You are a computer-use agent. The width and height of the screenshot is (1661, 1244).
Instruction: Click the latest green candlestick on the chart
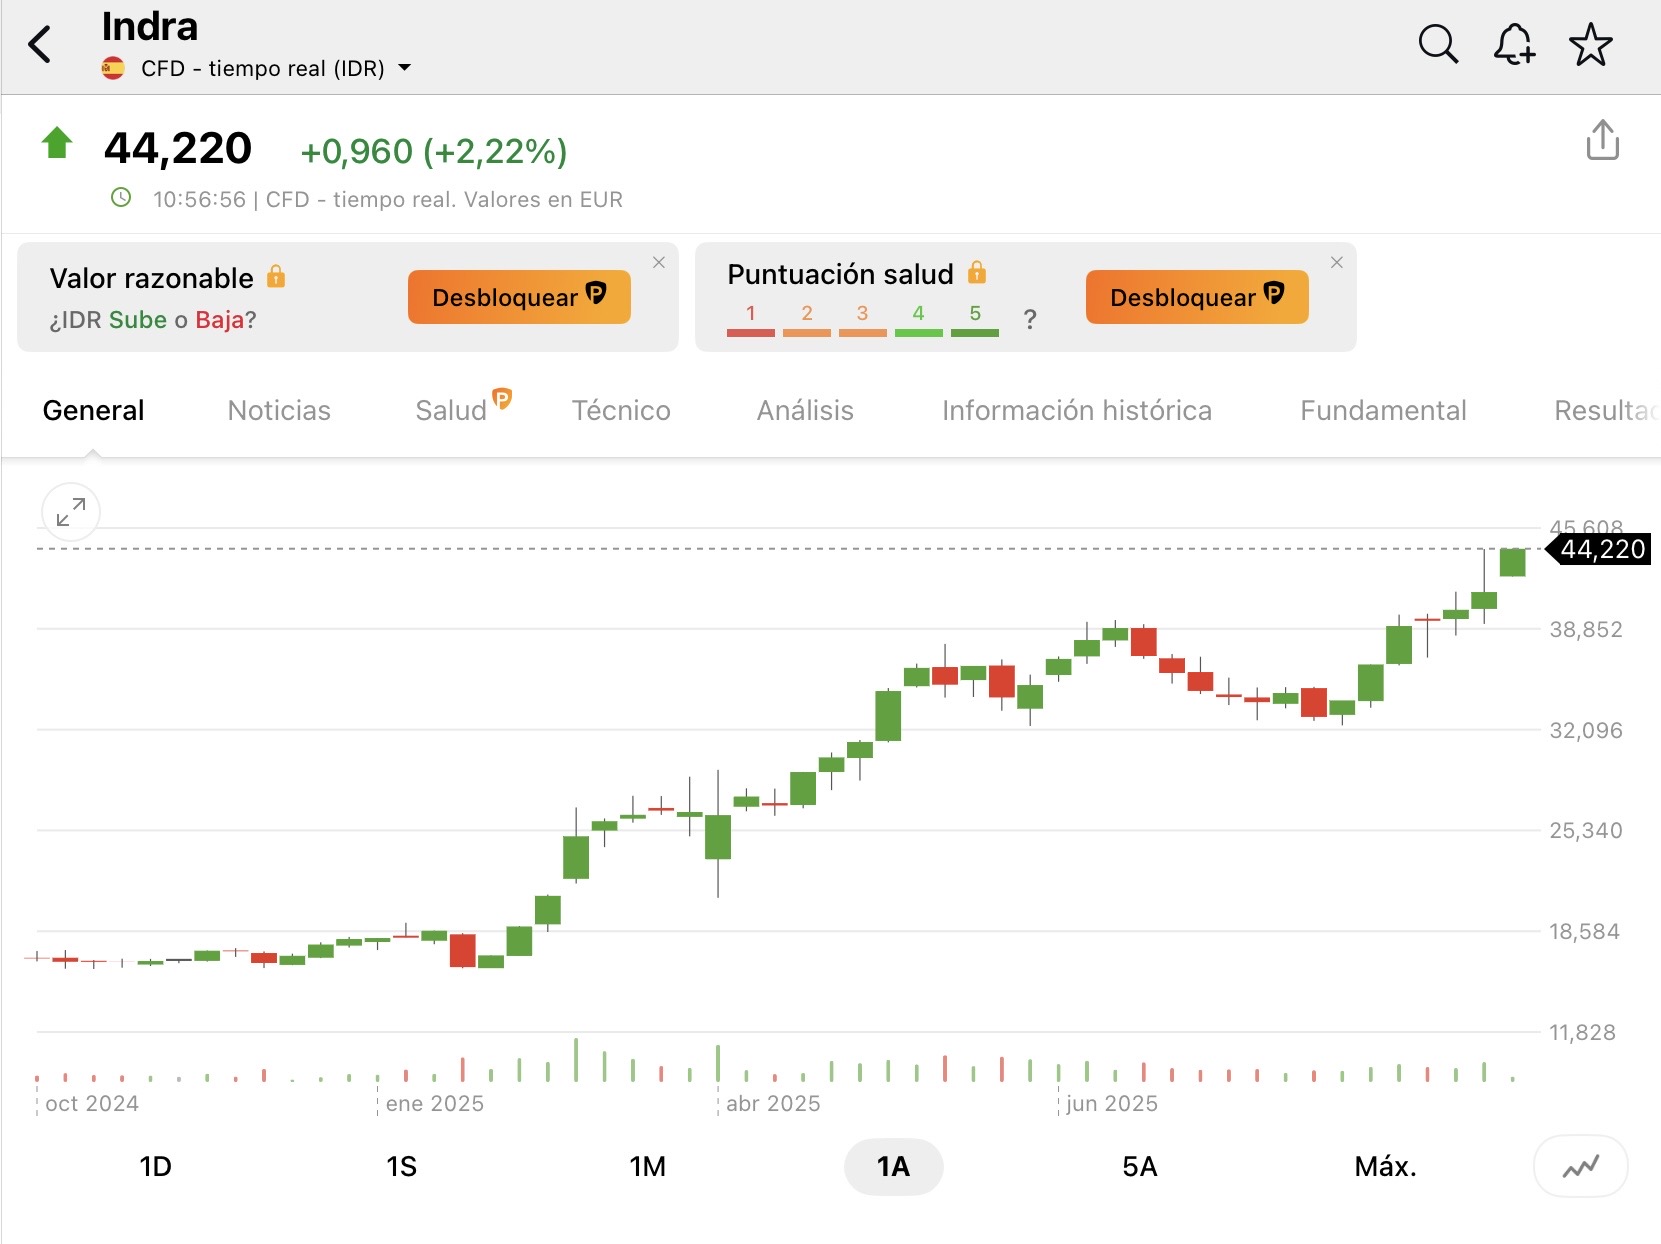click(x=1512, y=562)
